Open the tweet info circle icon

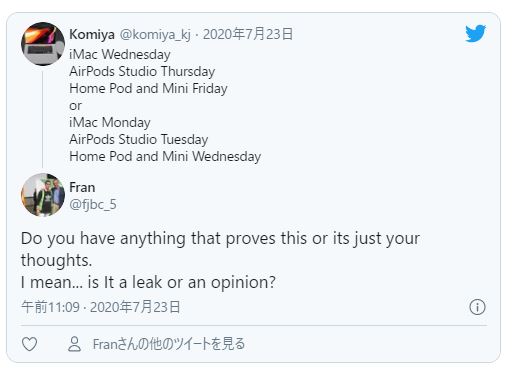coord(477,307)
